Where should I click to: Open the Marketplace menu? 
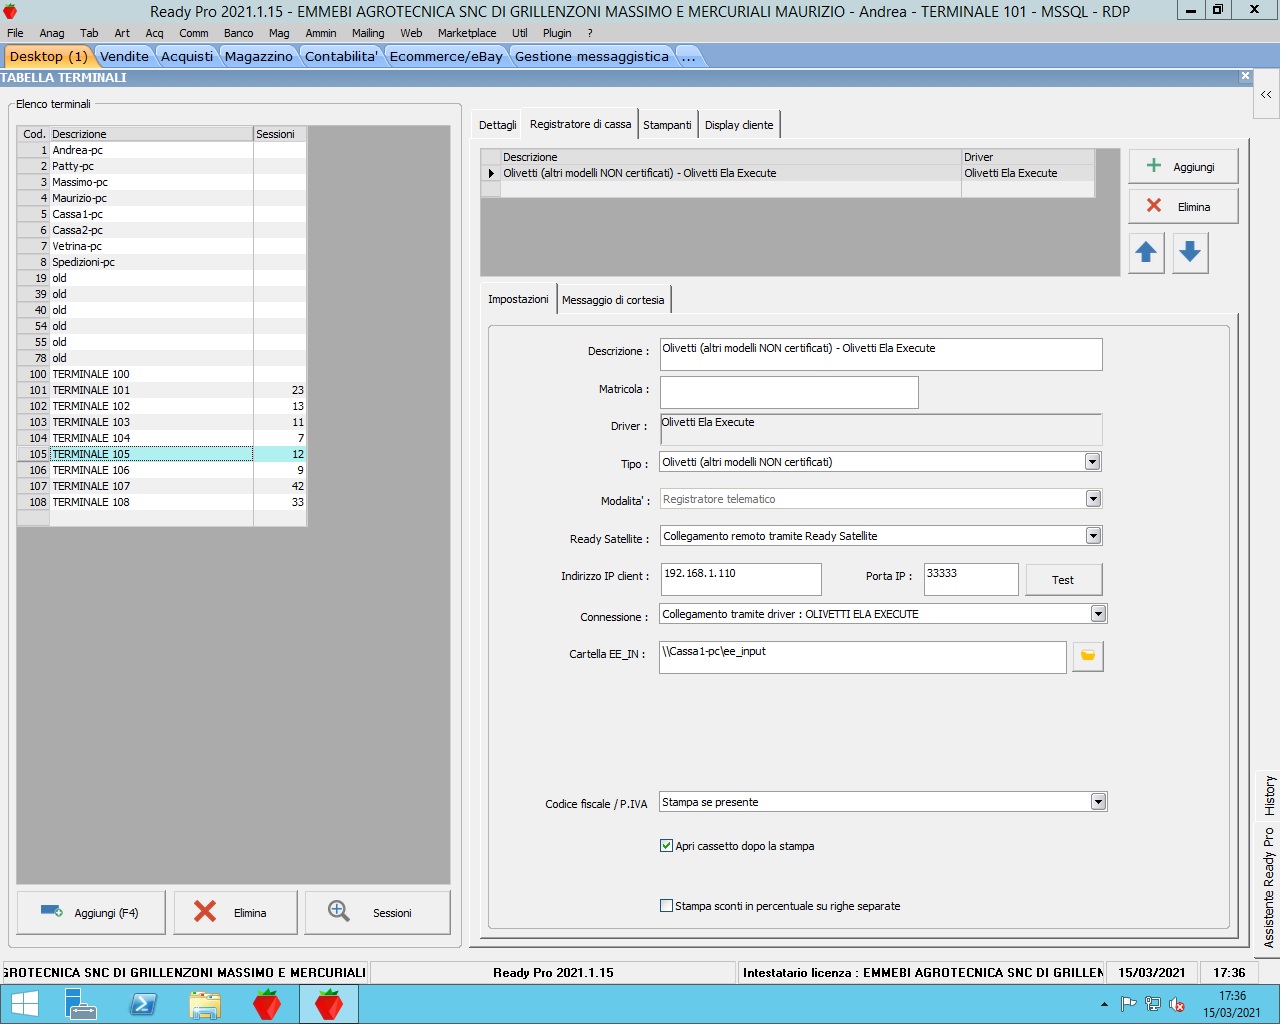(467, 33)
